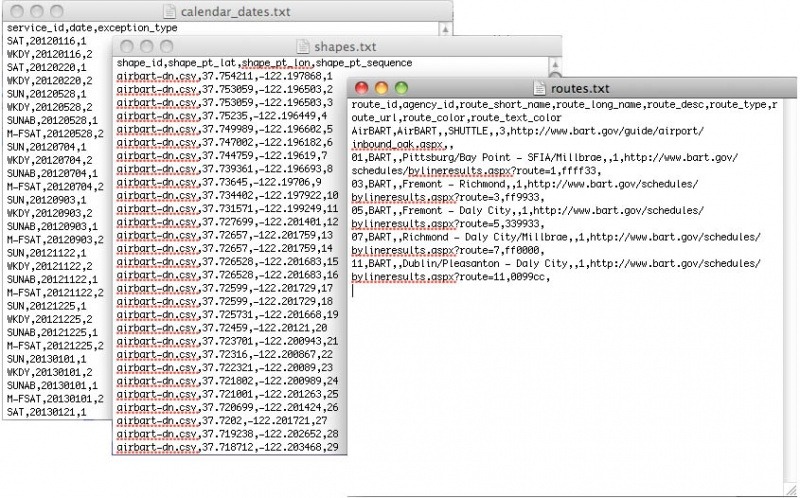Click the 03,BART Fremont – Richmond line
Screen dimensions: 800x498
pyautogui.click(x=524, y=184)
